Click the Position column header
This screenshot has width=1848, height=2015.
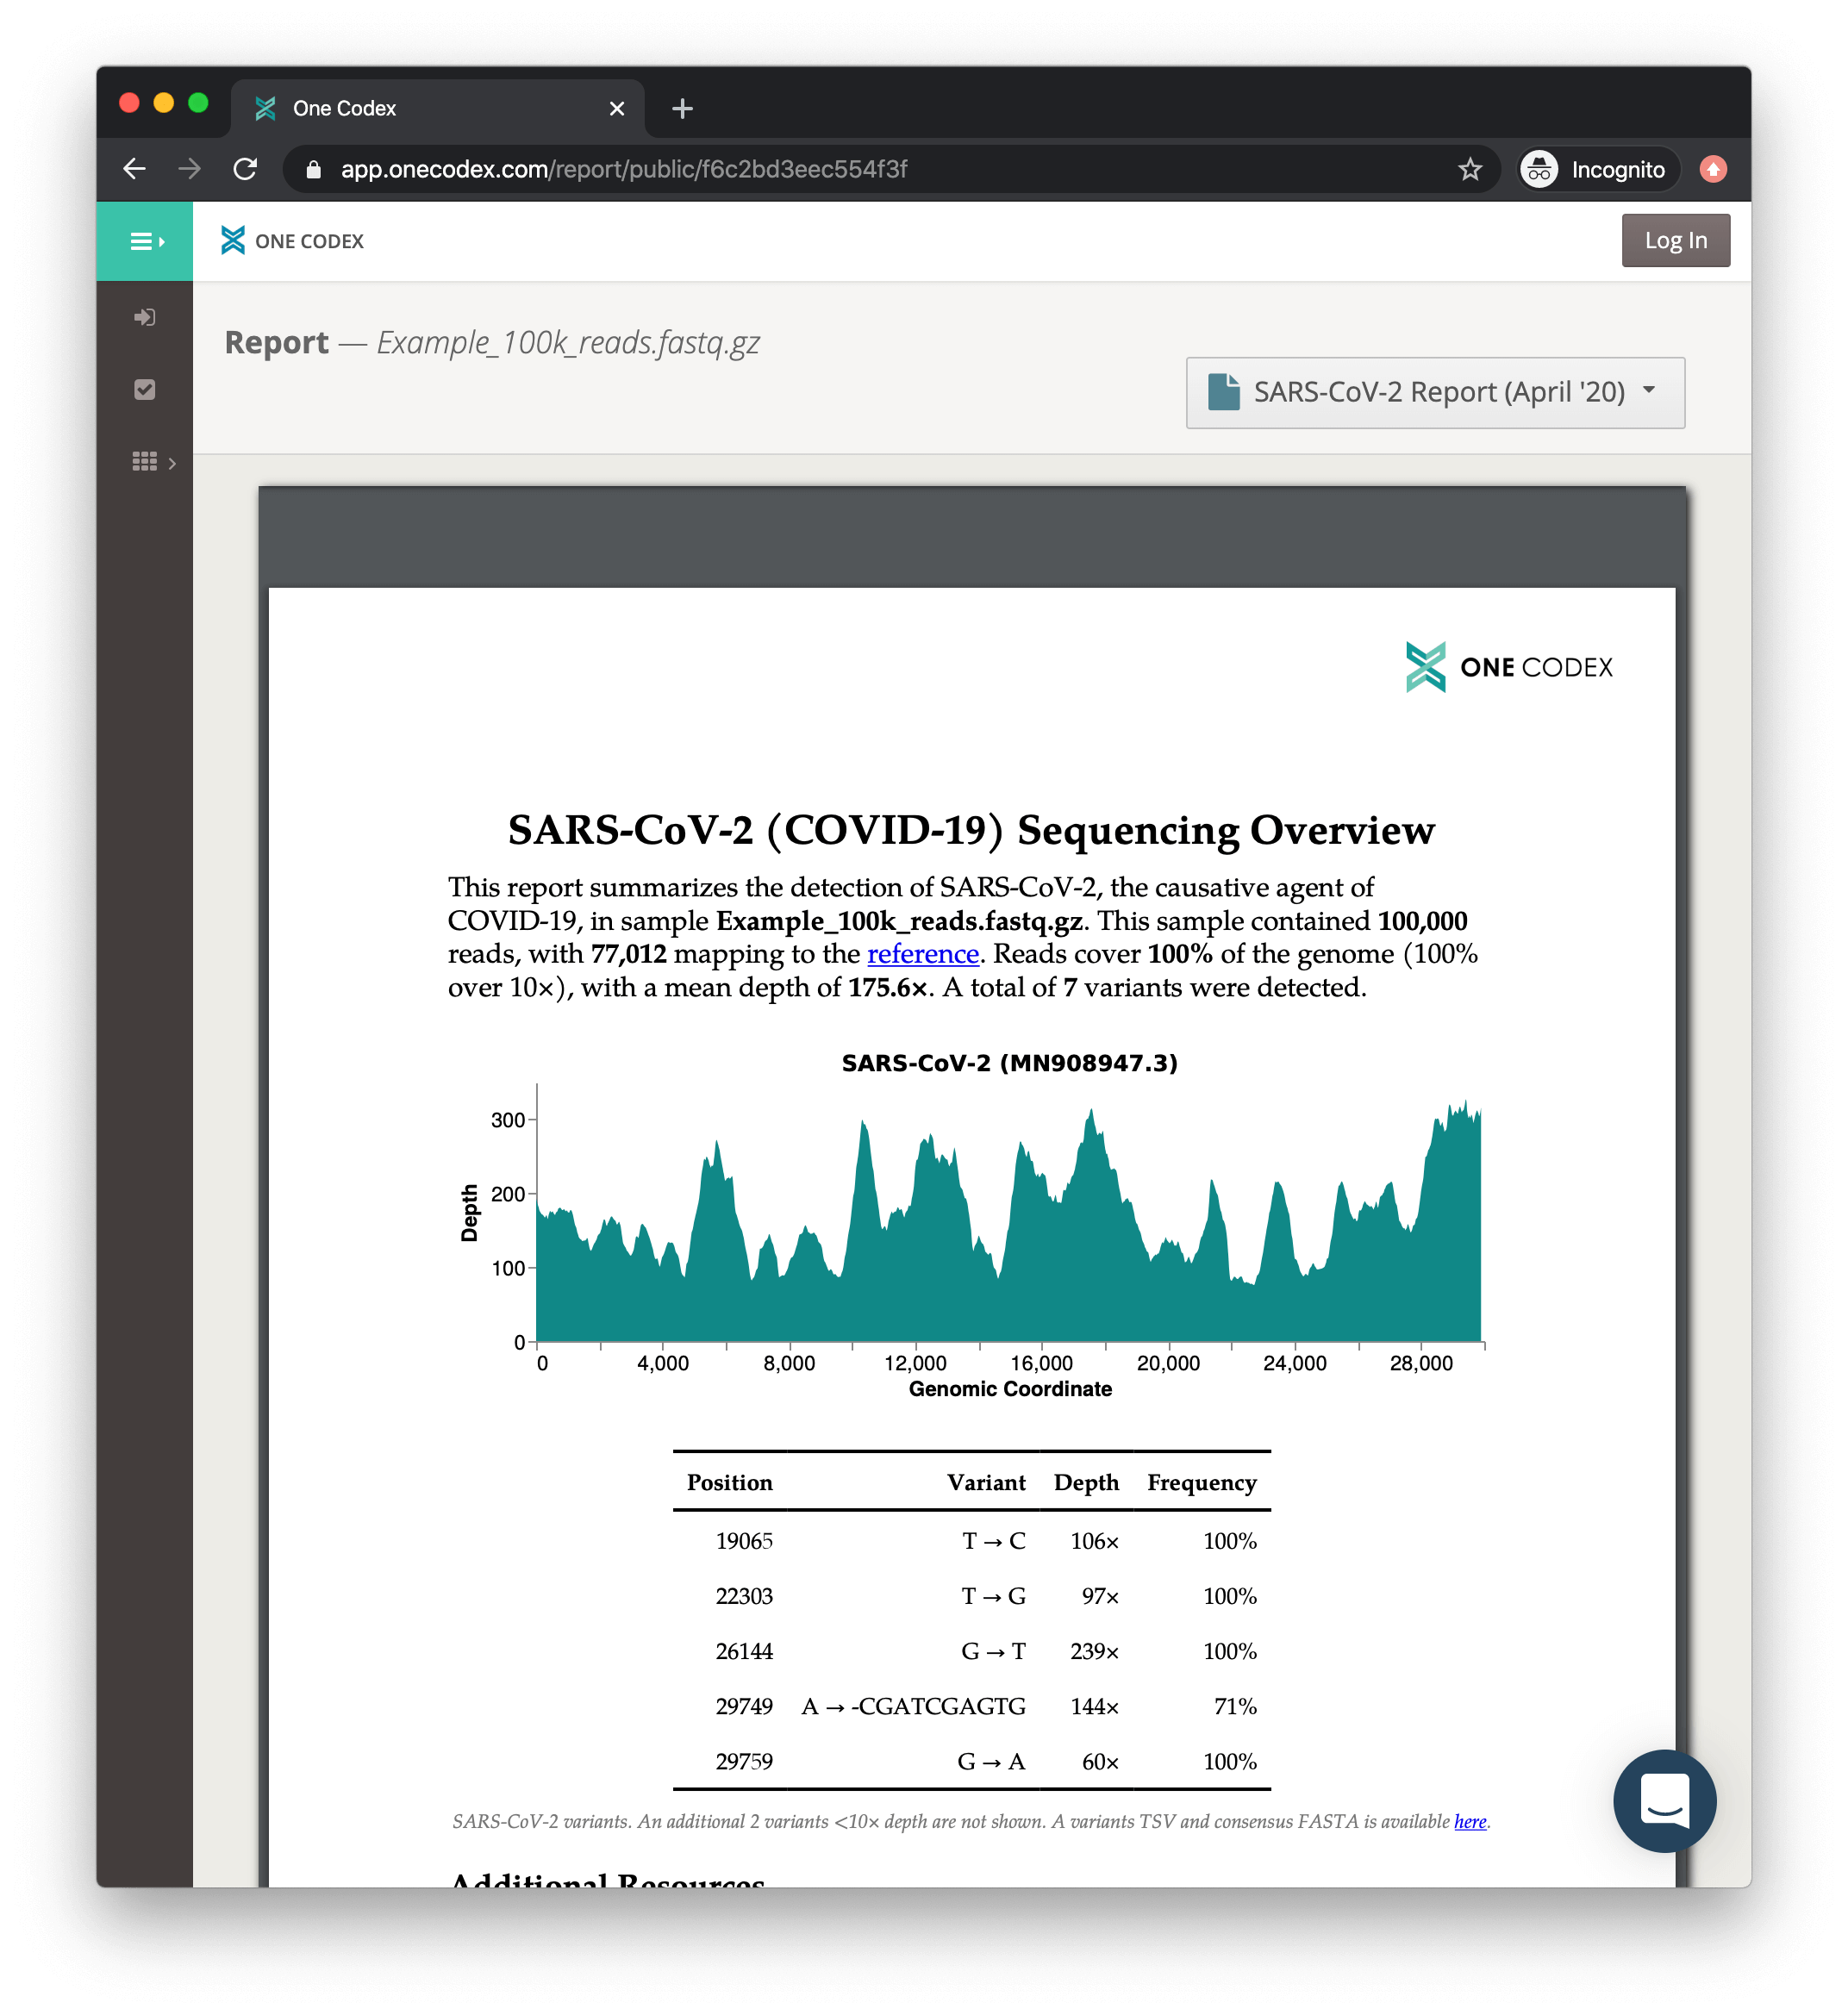point(730,1482)
